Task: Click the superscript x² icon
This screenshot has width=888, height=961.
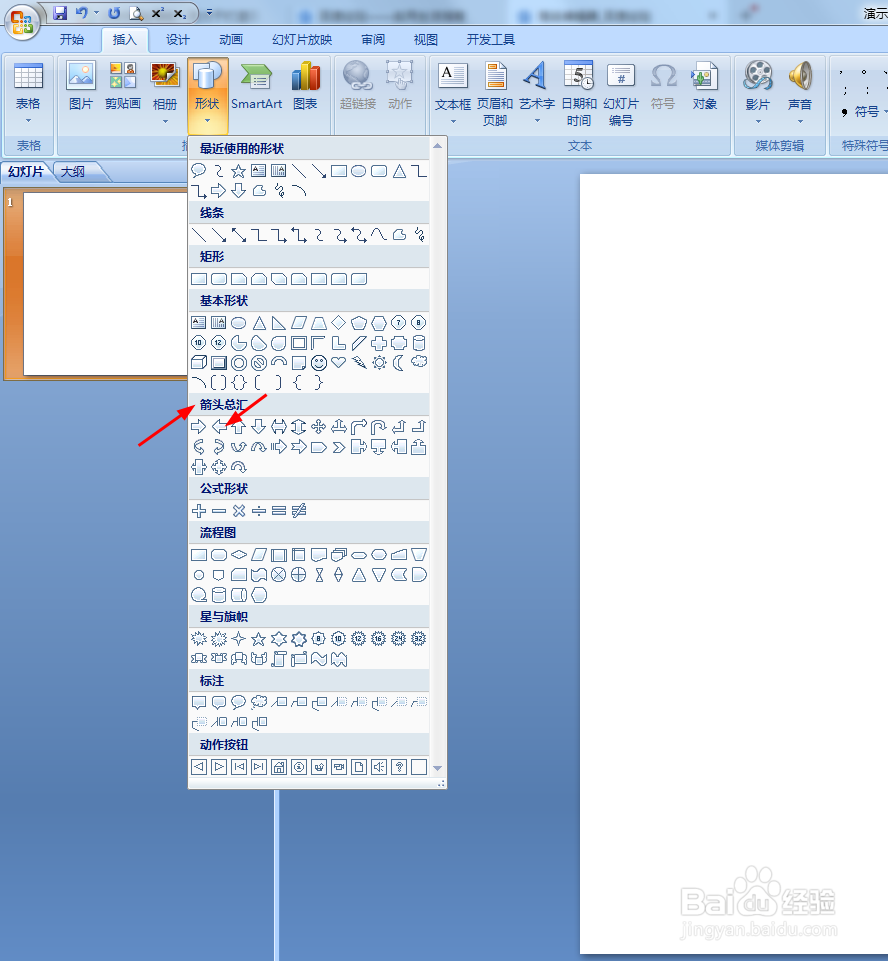Action: click(x=157, y=13)
